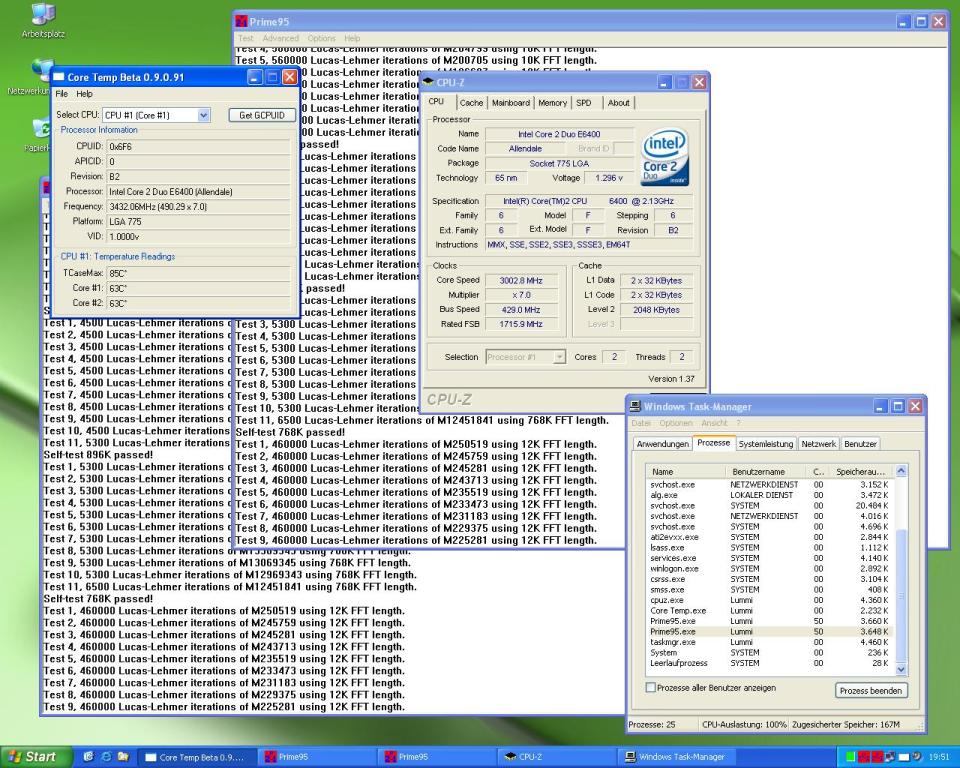Screen dimensions: 960x768
Task: Select the Core Temp.exe process row
Action: click(x=770, y=611)
